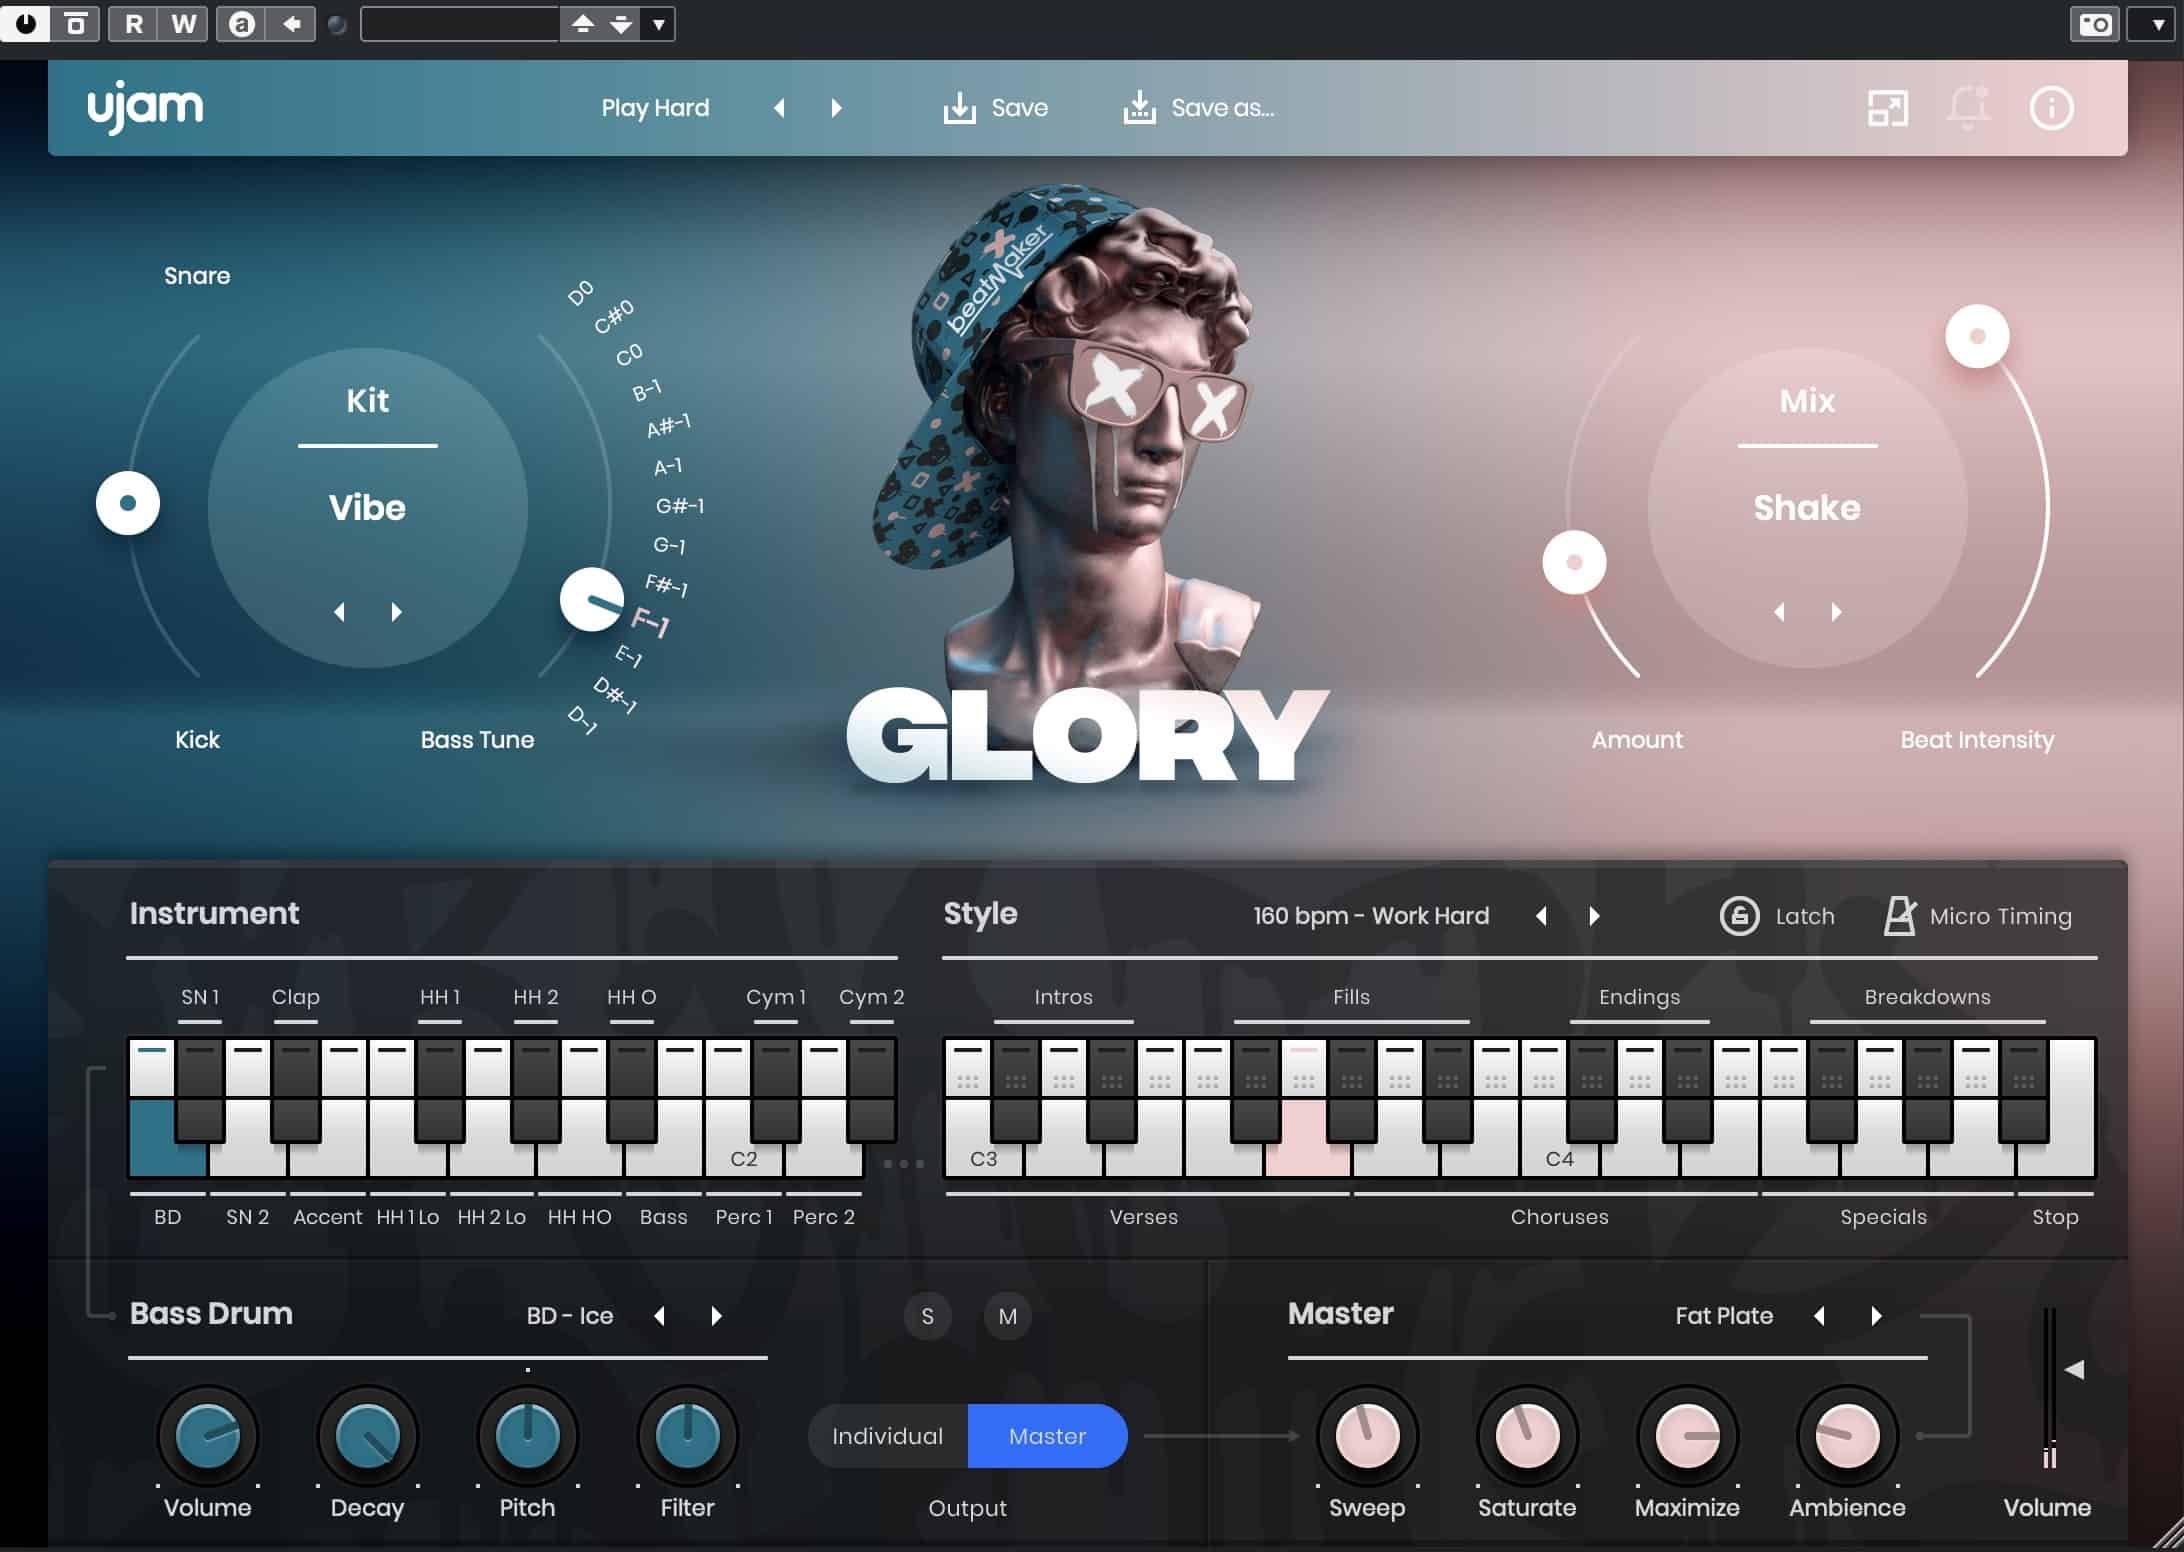Image resolution: width=2184 pixels, height=1552 pixels.
Task: Click the Save preset button
Action: click(x=995, y=108)
